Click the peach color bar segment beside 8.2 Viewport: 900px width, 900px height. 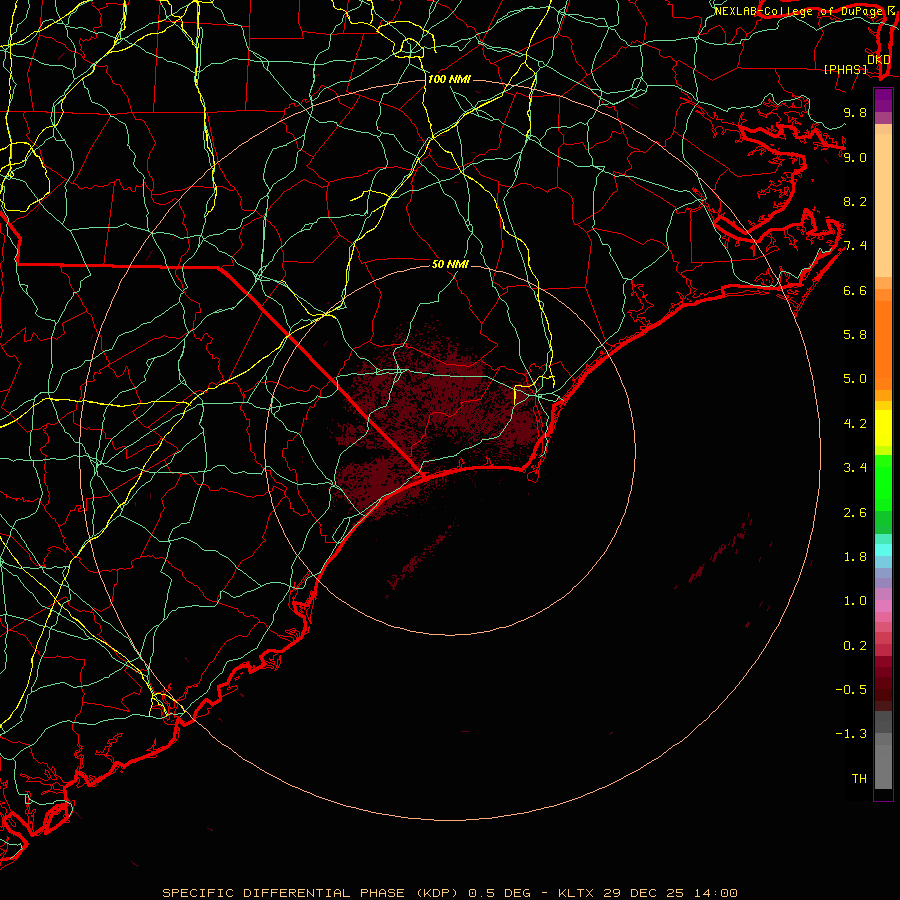coord(883,205)
